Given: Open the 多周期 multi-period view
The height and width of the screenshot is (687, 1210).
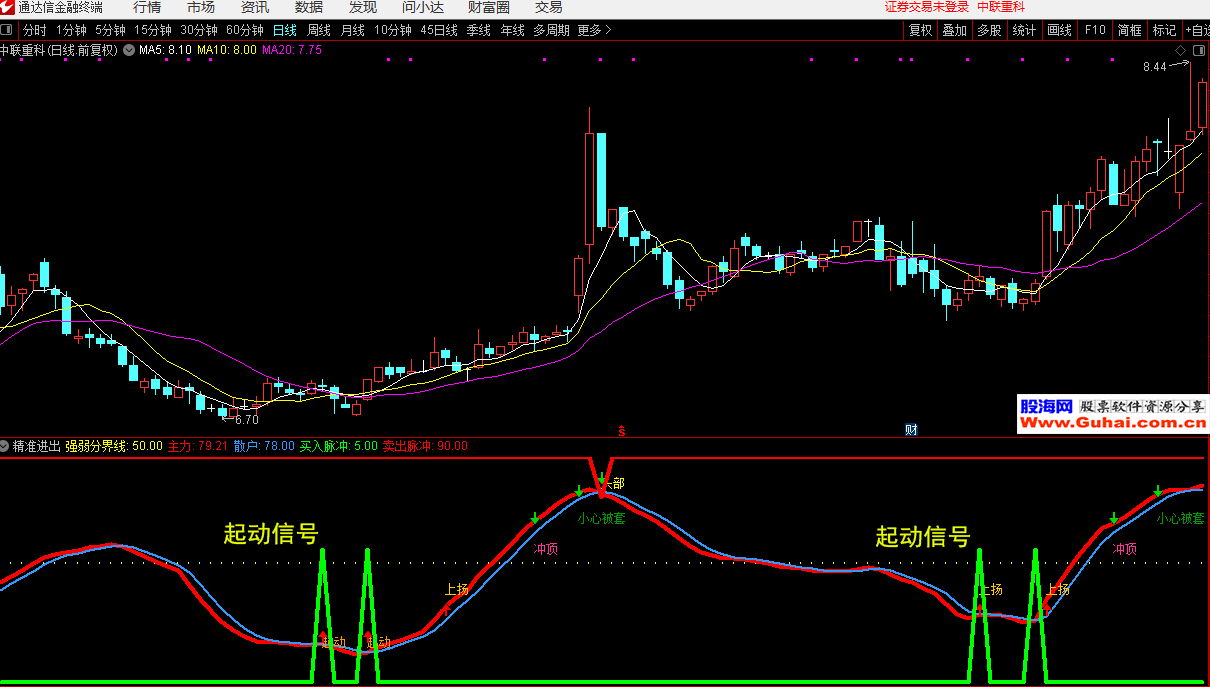Looking at the screenshot, I should (x=551, y=30).
